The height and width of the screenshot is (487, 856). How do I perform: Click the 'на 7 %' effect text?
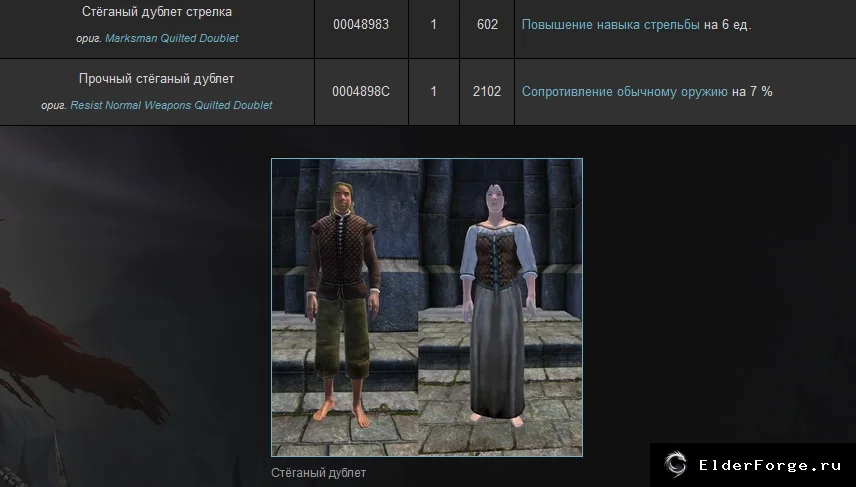752,92
